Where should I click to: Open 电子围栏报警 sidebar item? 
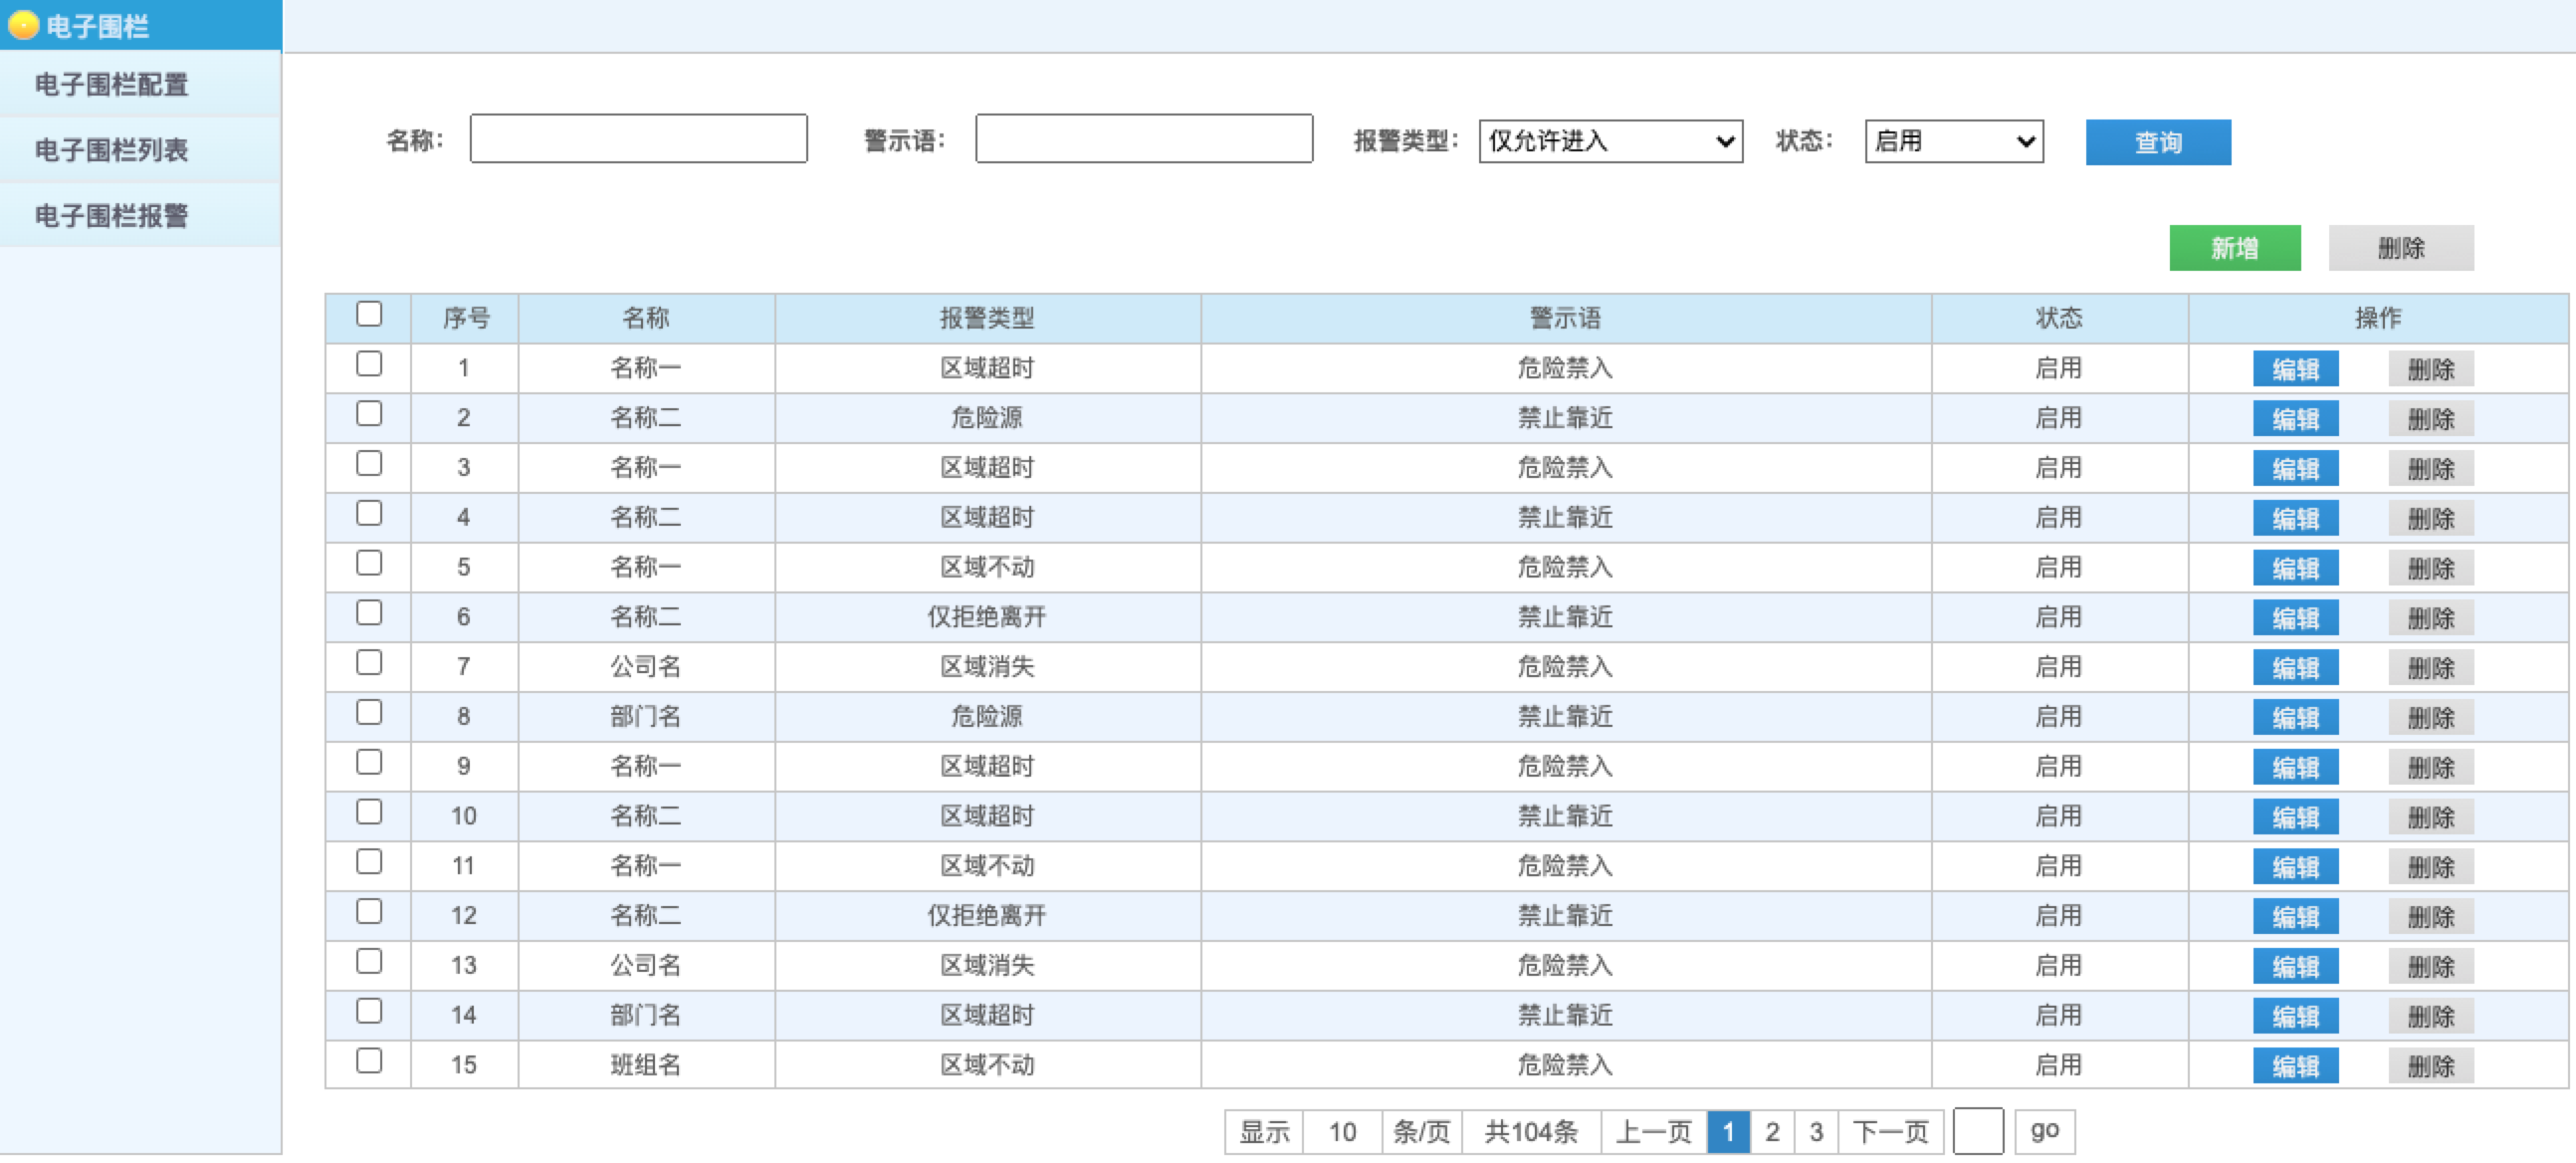point(111,216)
